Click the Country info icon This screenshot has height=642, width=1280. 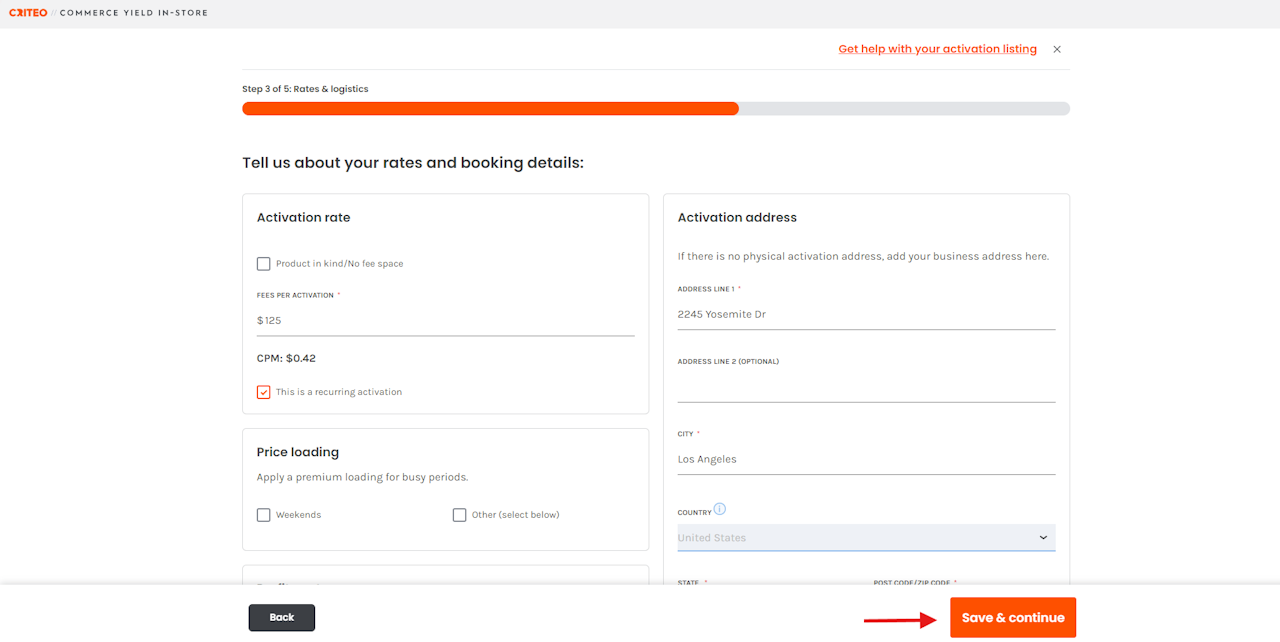(x=720, y=509)
